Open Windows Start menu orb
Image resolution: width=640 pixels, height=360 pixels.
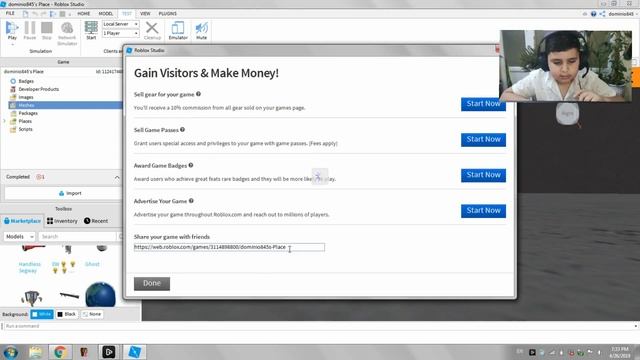pyautogui.click(x=11, y=352)
